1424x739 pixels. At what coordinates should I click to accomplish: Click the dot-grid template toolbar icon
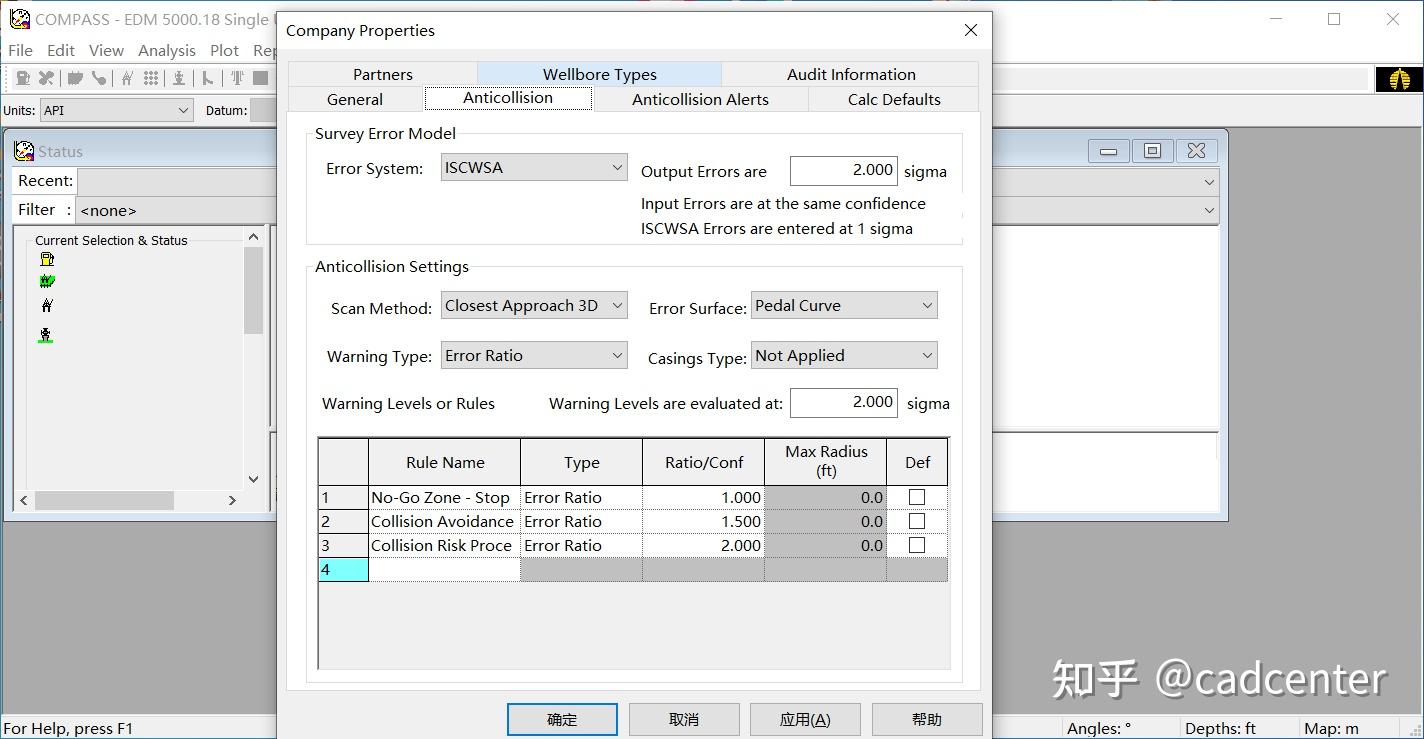click(151, 78)
